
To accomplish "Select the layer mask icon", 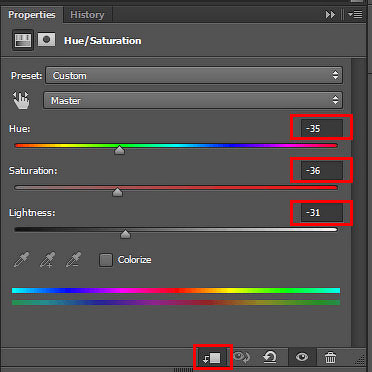I will [x=46, y=40].
